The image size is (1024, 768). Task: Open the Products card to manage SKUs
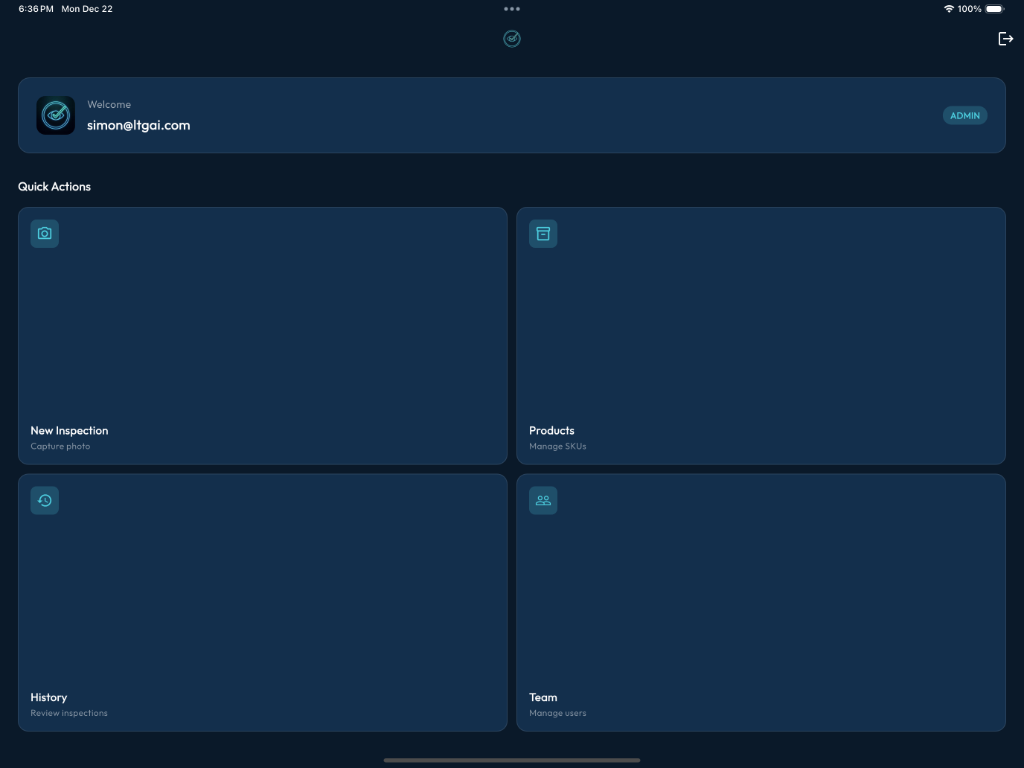point(761,336)
